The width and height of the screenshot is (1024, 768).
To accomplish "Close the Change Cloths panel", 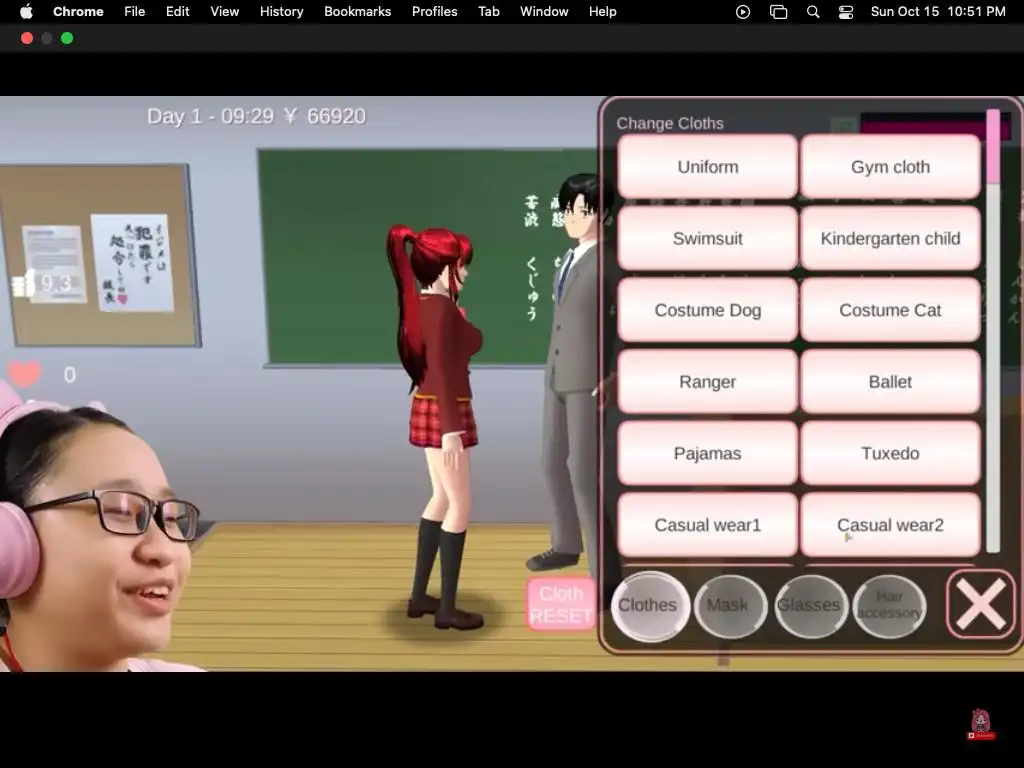I will pyautogui.click(x=980, y=604).
